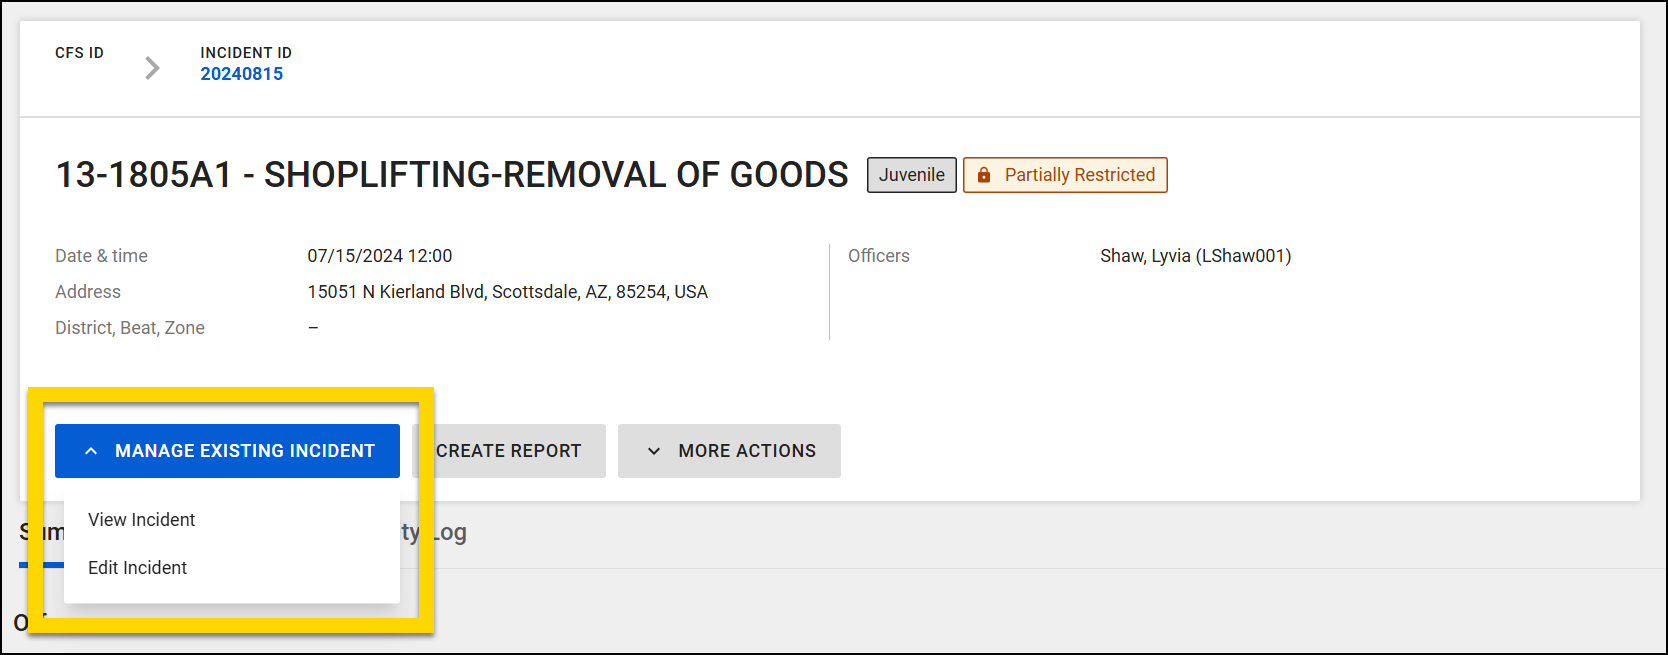Click the Manage Existing Incident button label
The height and width of the screenshot is (655, 1668).
[245, 451]
